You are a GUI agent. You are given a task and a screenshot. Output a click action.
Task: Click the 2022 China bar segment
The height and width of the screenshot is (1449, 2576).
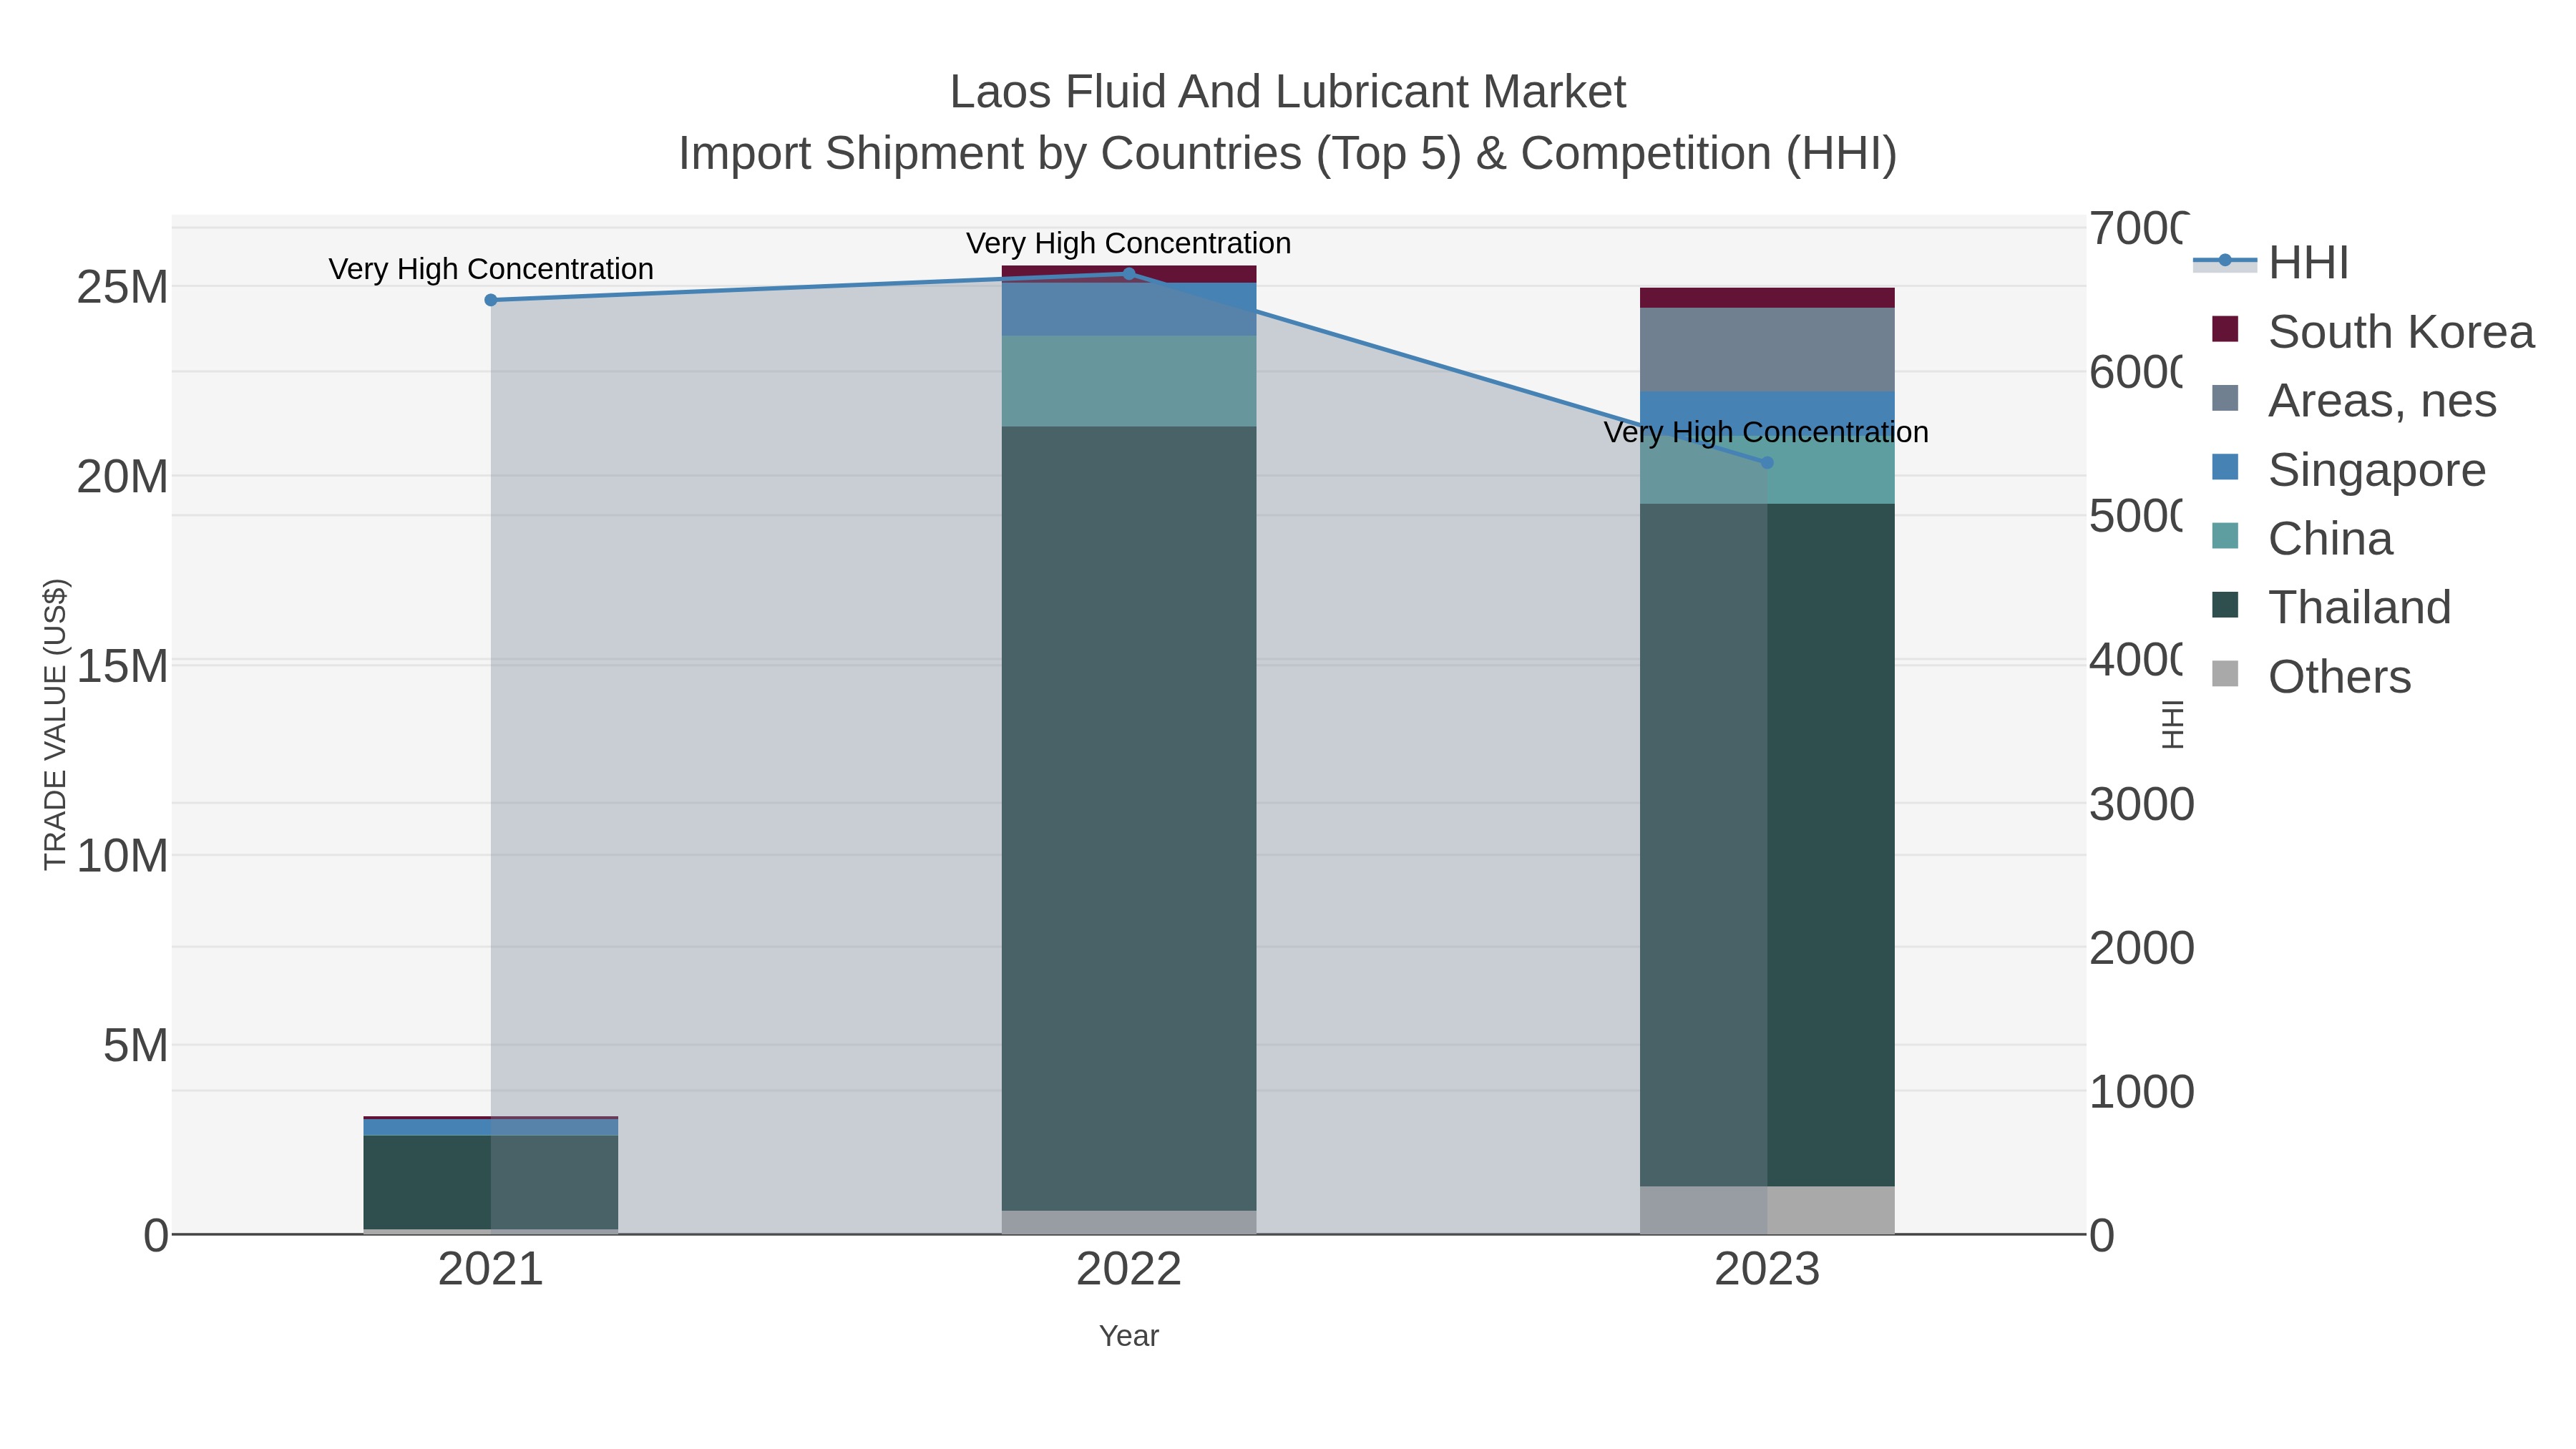point(1129,381)
